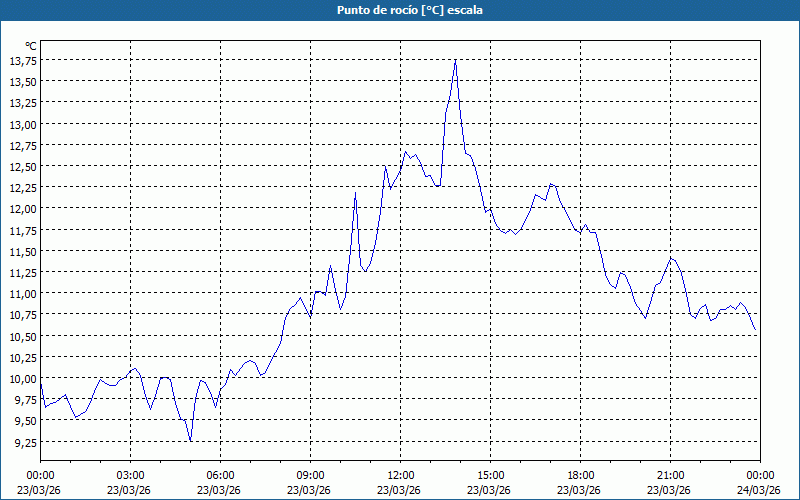Click the 12,00 y-axis value label
Screen dimensions: 800x500
[23, 209]
